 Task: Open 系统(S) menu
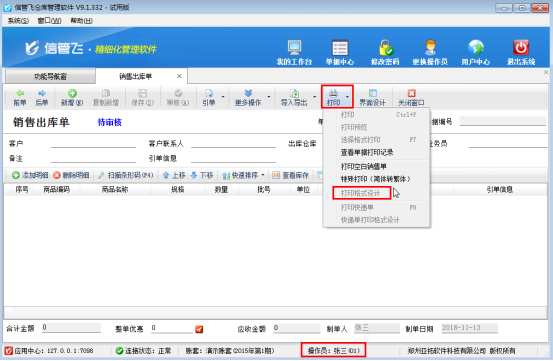pos(18,21)
